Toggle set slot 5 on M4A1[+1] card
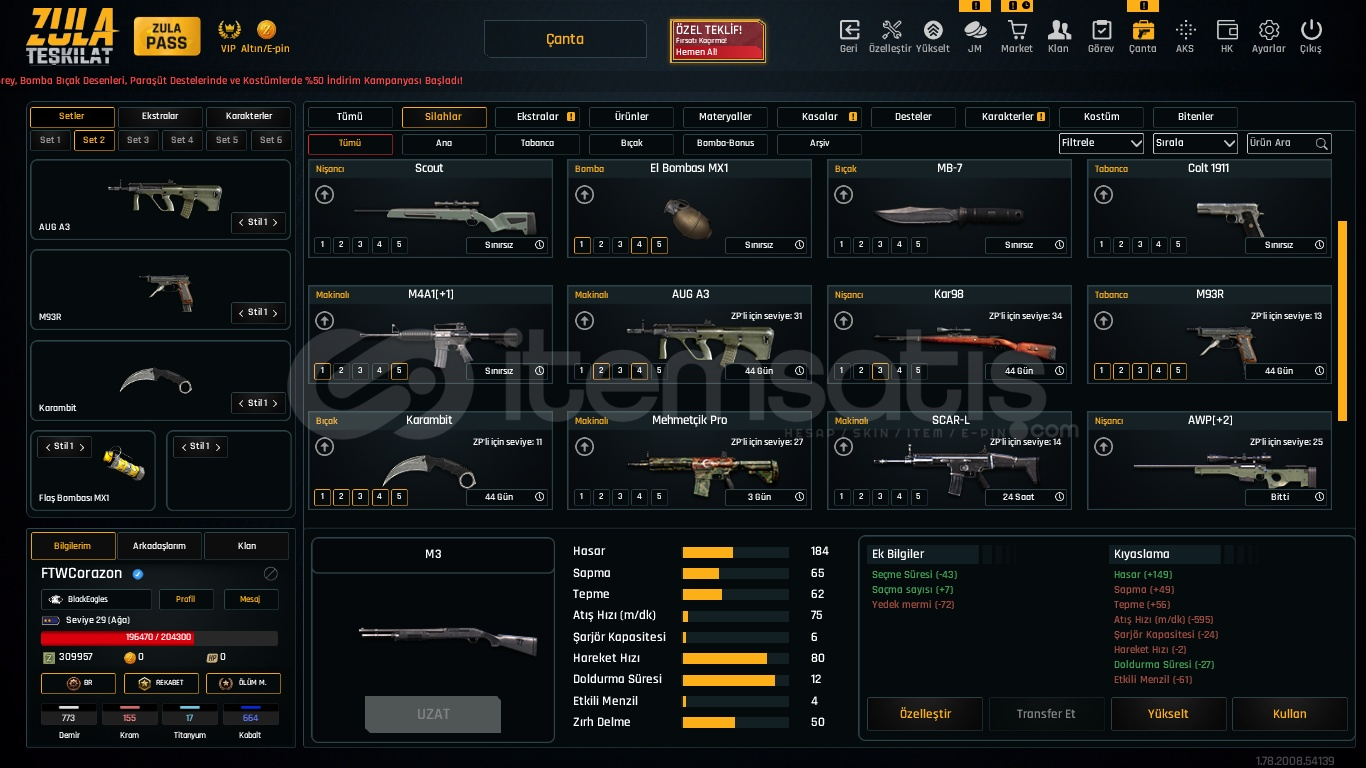 pyautogui.click(x=399, y=371)
